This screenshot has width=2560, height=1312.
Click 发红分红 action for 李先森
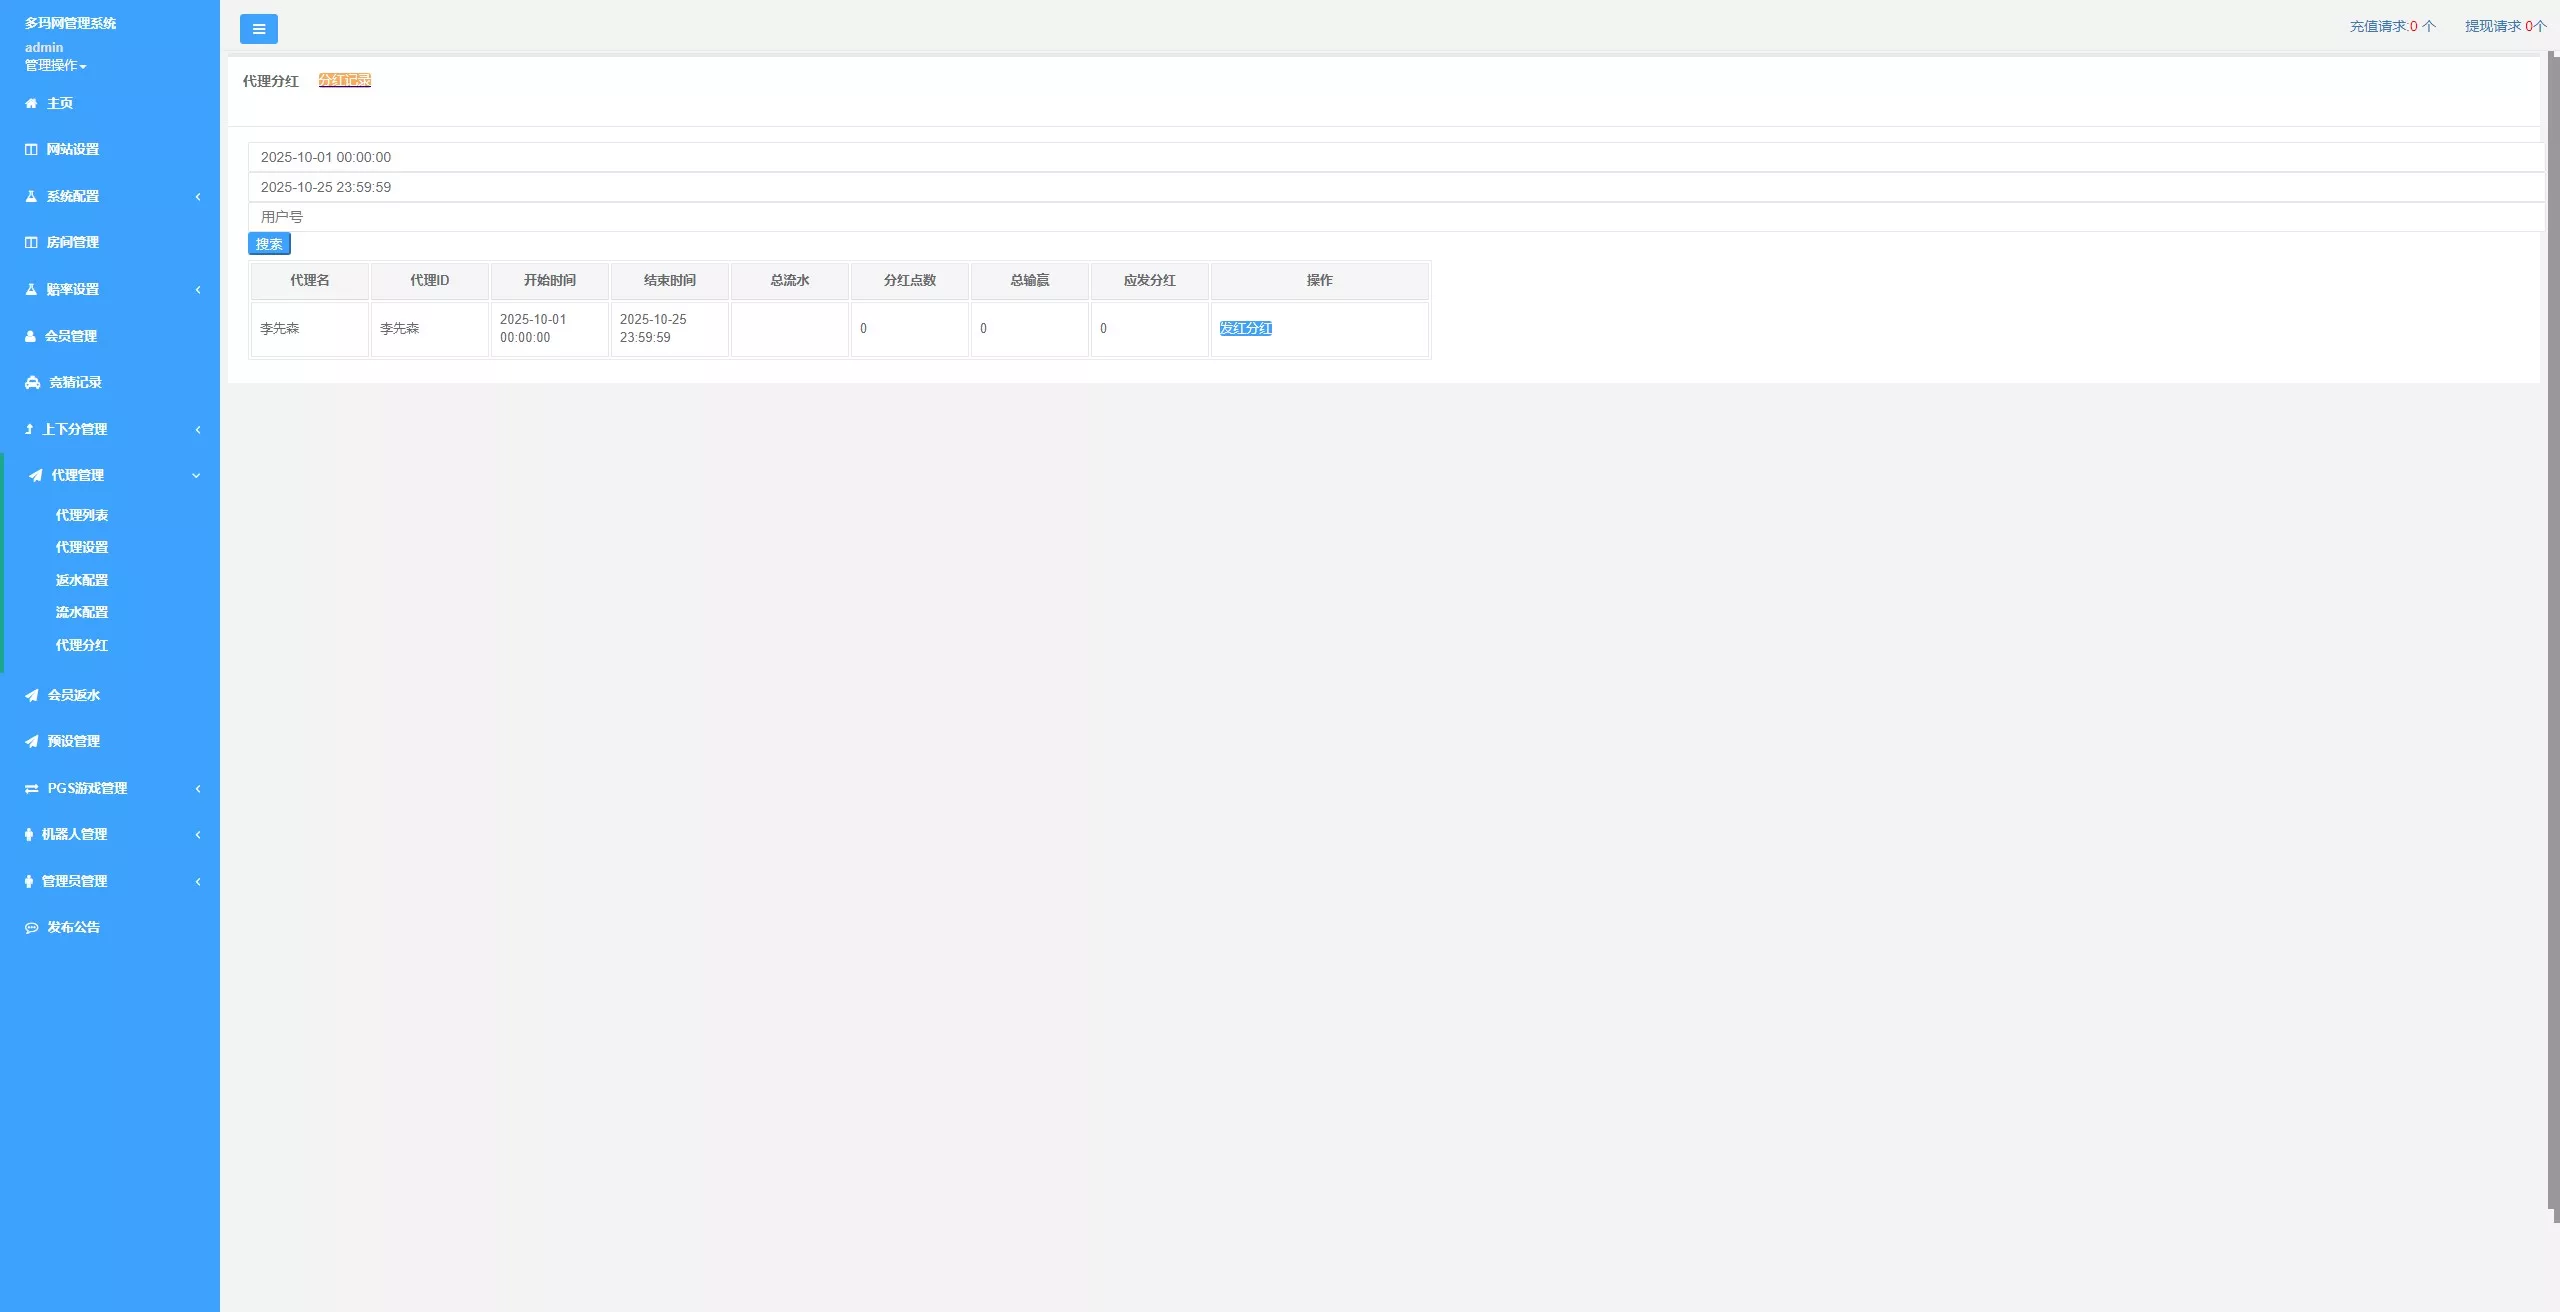(x=1245, y=328)
